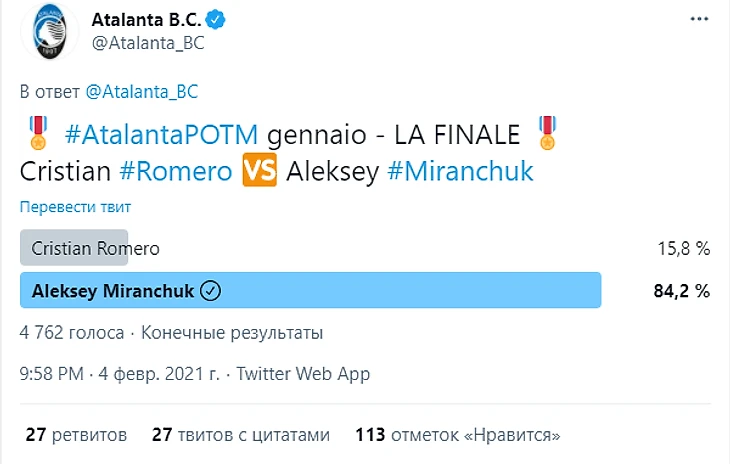The height and width of the screenshot is (464, 730).
Task: View the 113 отметок «Нравится» list
Action: 457,435
